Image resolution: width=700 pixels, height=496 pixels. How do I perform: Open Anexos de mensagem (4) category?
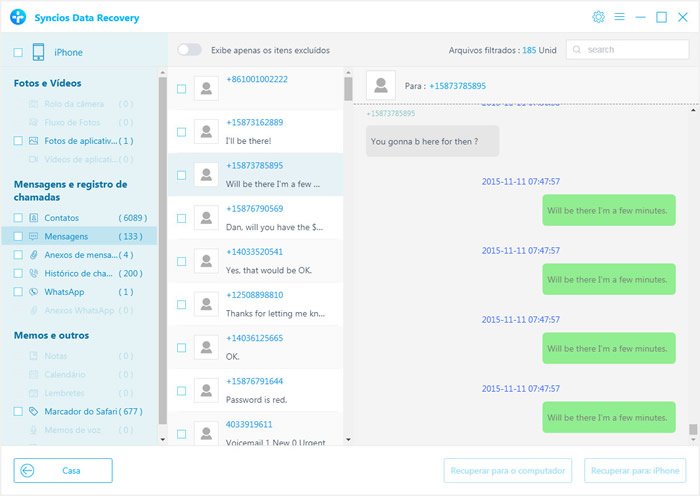pos(79,255)
